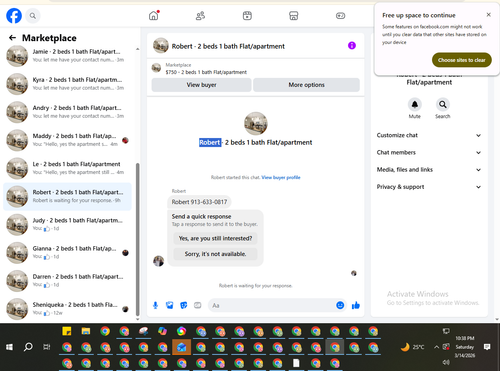The image size is (500, 371).
Task: Click More options button
Action: point(306,85)
